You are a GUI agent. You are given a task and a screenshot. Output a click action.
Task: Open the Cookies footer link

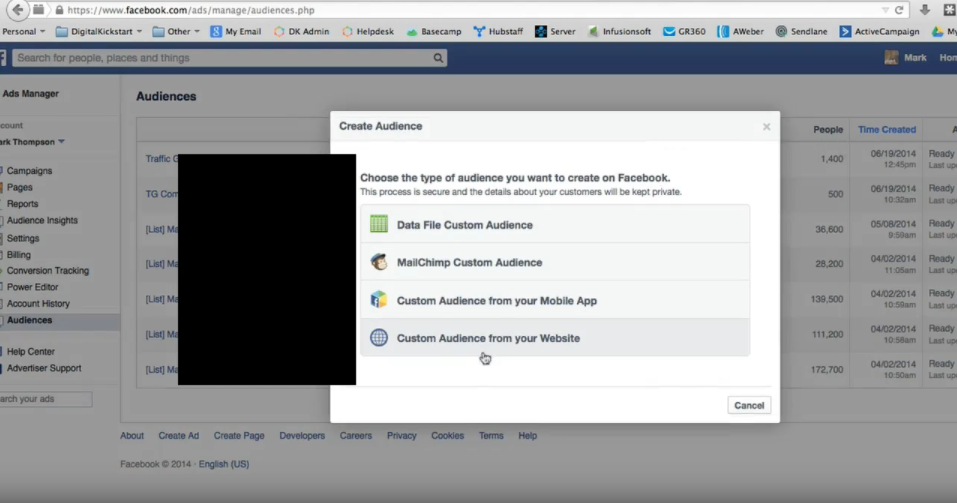tap(447, 436)
